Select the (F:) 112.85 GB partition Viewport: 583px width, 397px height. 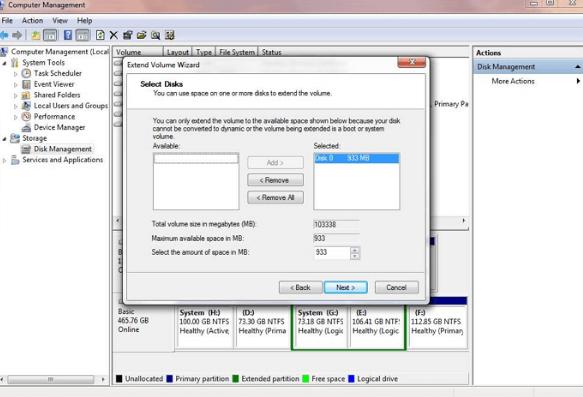[x=437, y=326]
